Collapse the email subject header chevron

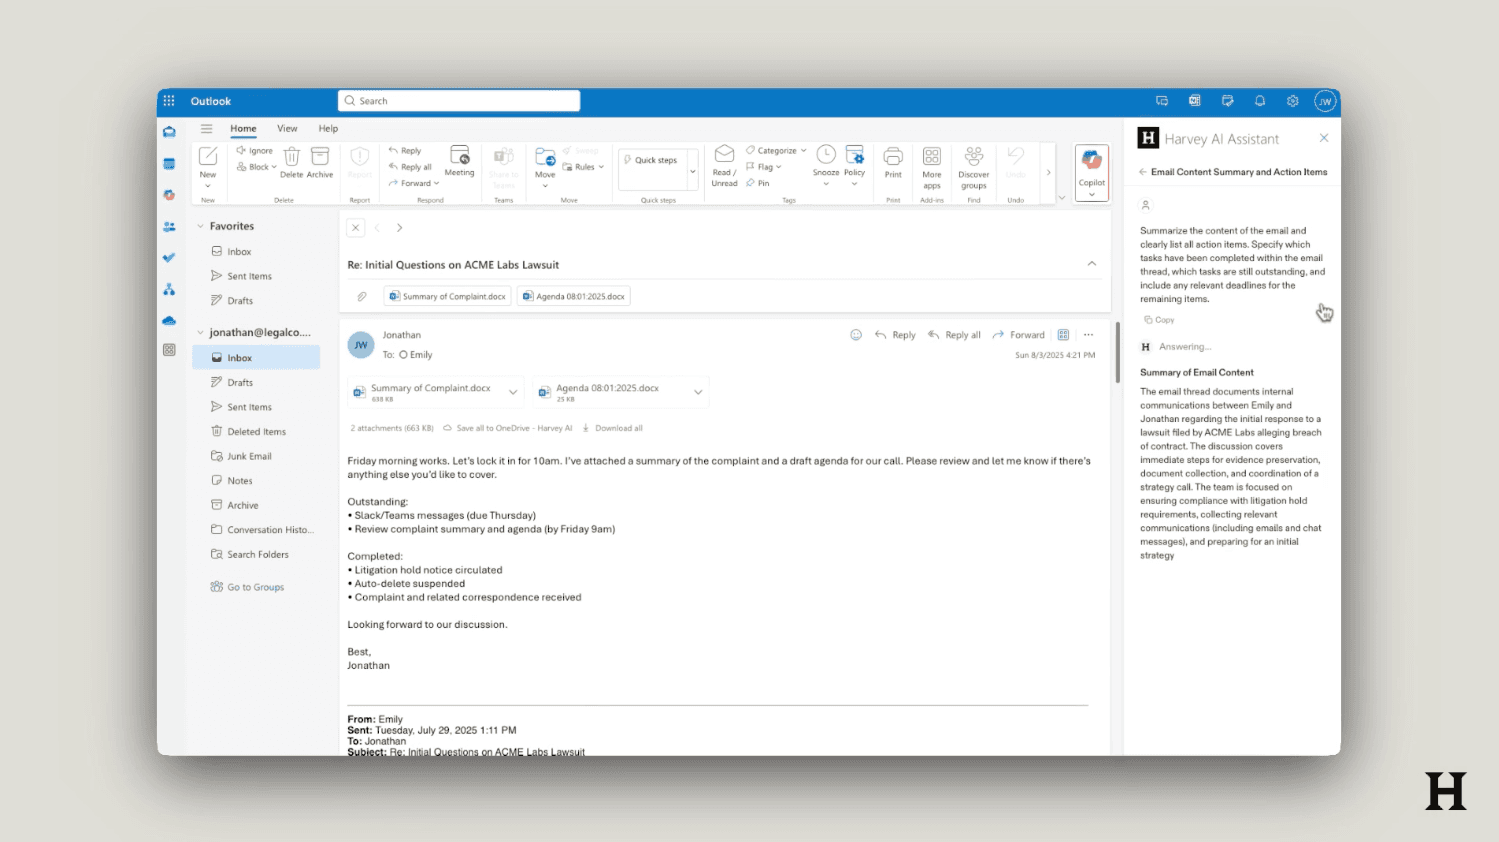(1091, 264)
